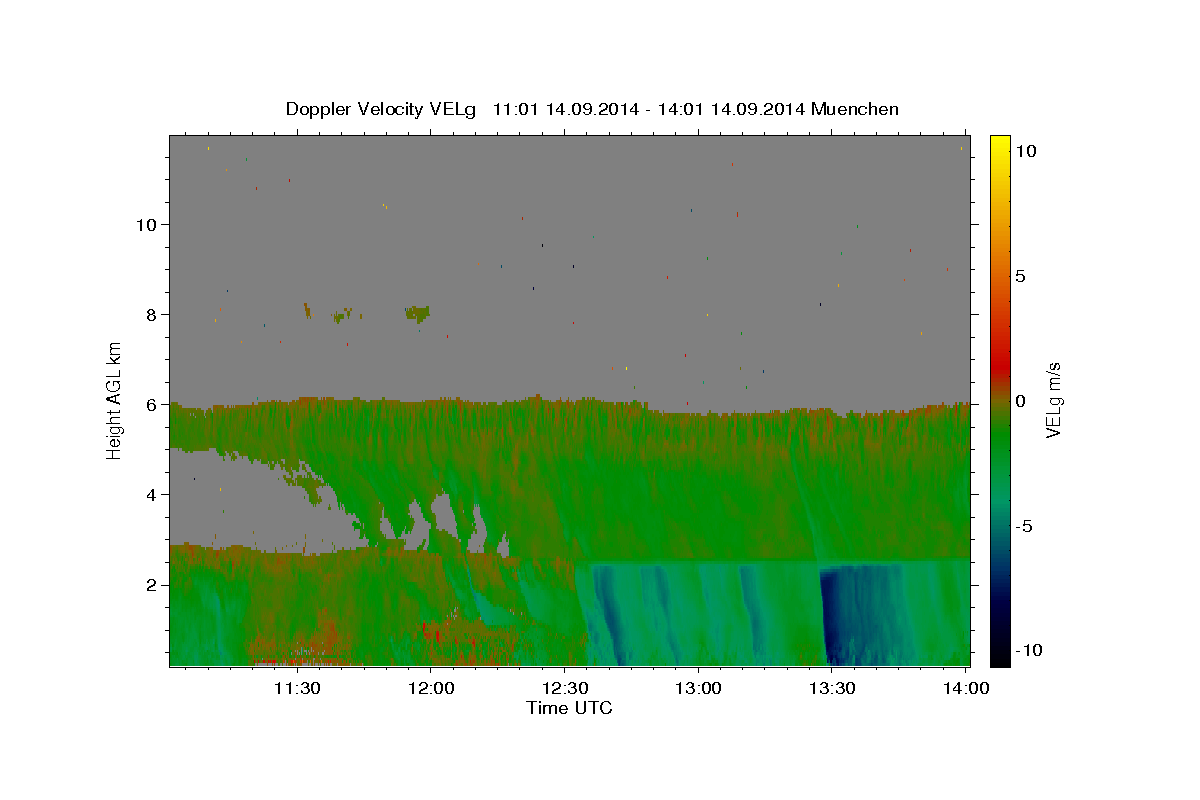
Task: Click the colorbar value 10 label
Action: click(1025, 150)
